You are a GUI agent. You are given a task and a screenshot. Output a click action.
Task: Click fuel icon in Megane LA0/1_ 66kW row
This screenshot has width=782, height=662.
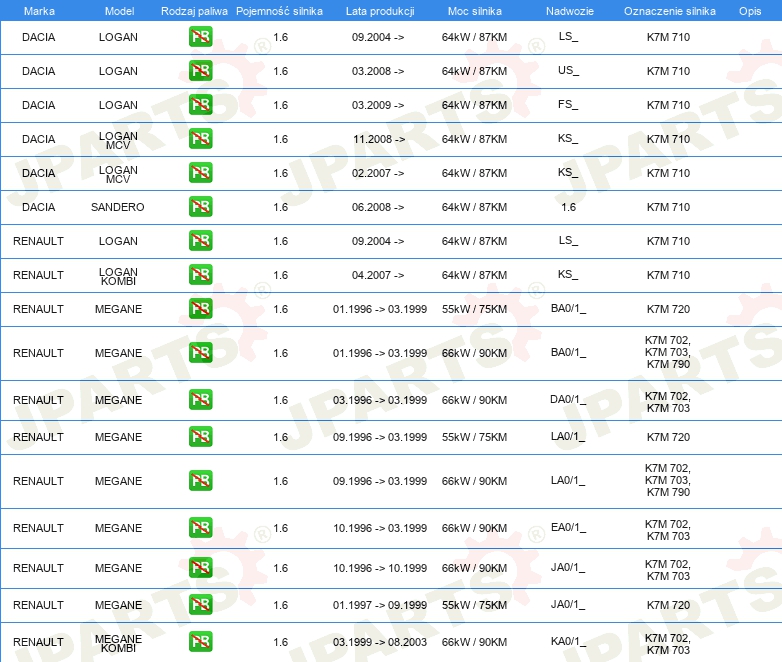(200, 480)
